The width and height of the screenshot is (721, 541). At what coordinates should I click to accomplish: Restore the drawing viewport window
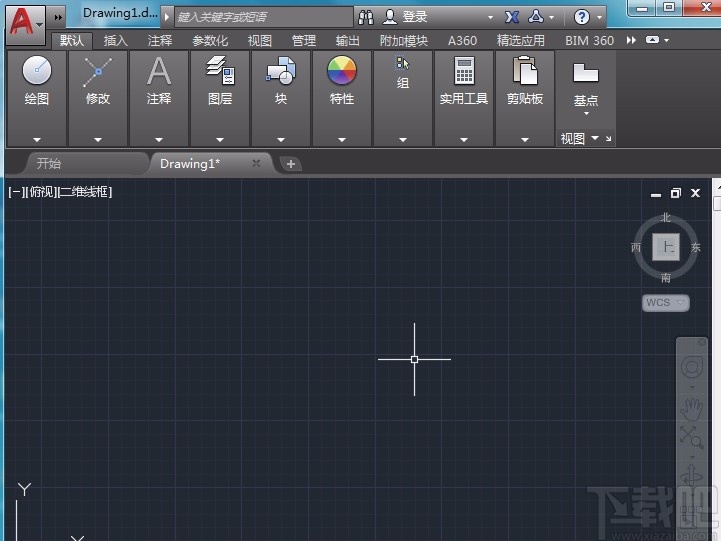[x=675, y=194]
